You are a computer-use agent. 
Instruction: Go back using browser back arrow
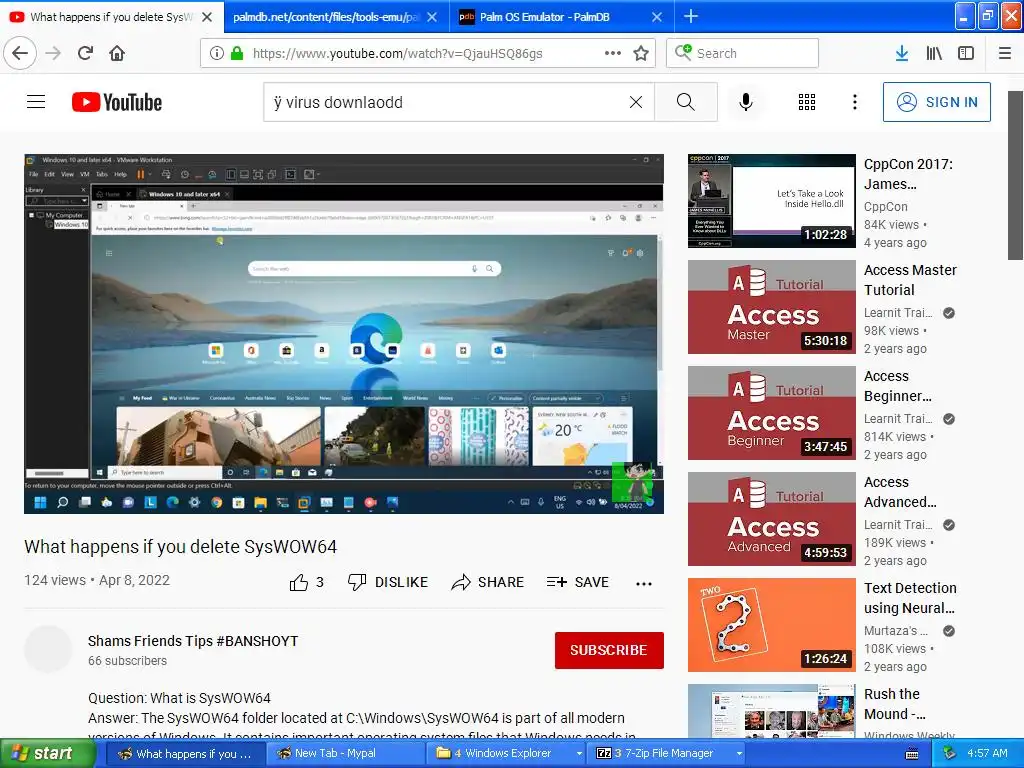(x=20, y=53)
